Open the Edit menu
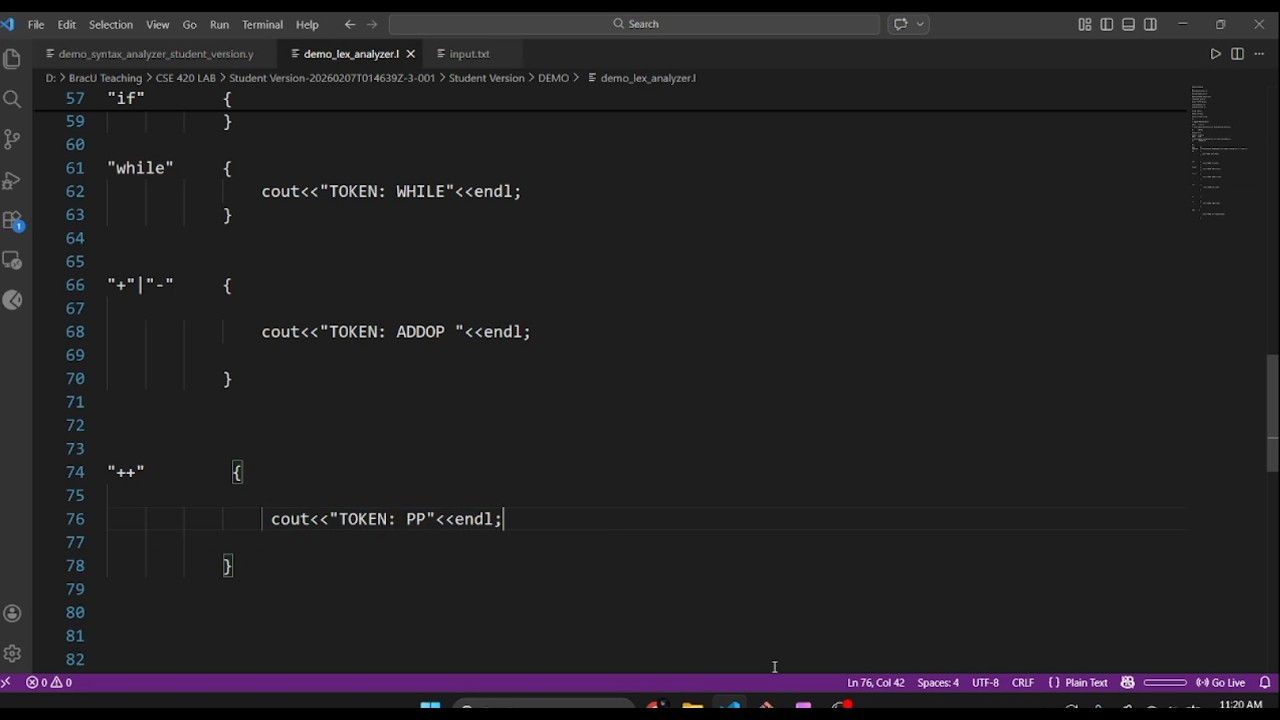This screenshot has width=1280, height=720. [67, 24]
